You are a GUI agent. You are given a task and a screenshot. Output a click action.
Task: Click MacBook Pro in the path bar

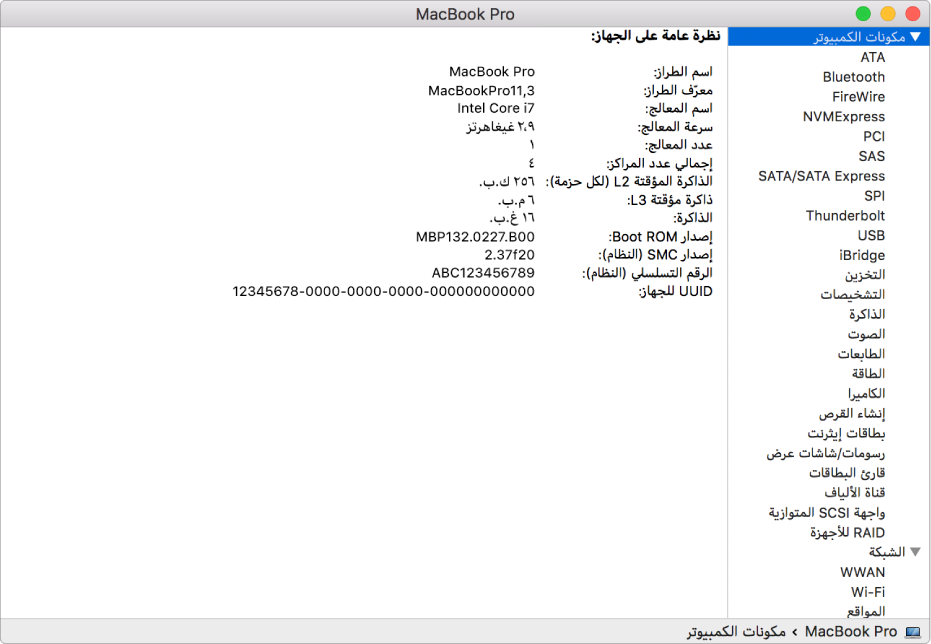coord(851,632)
